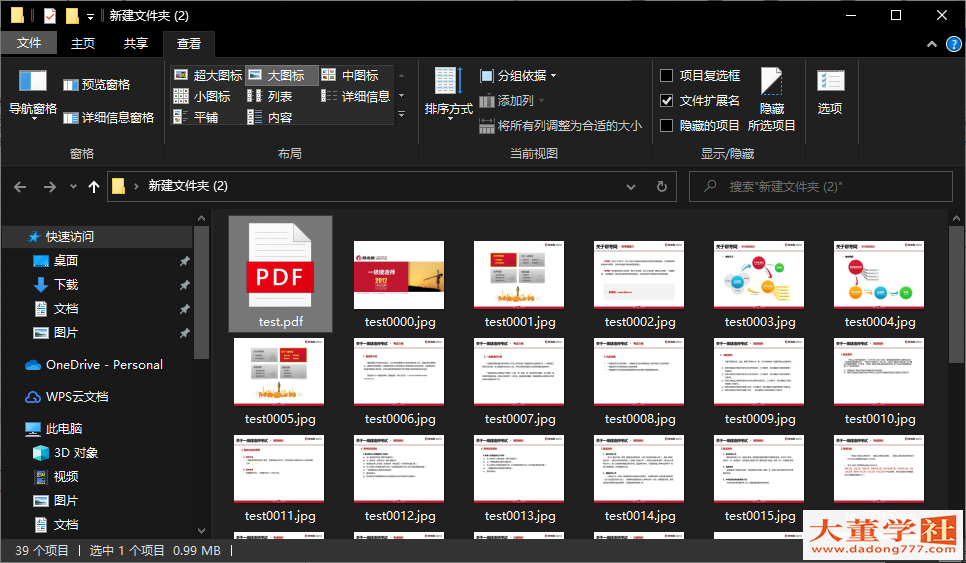
Task: Toggle the 预览窗格 preview pane
Action: pyautogui.click(x=97, y=84)
